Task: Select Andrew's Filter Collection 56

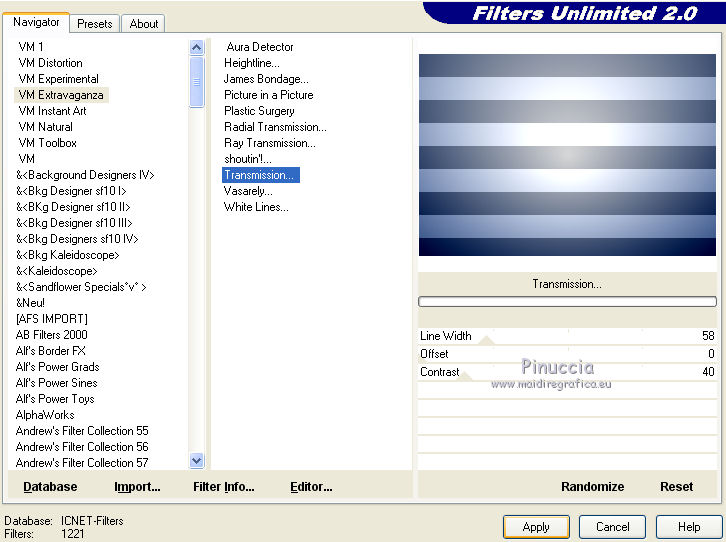Action: coord(82,447)
